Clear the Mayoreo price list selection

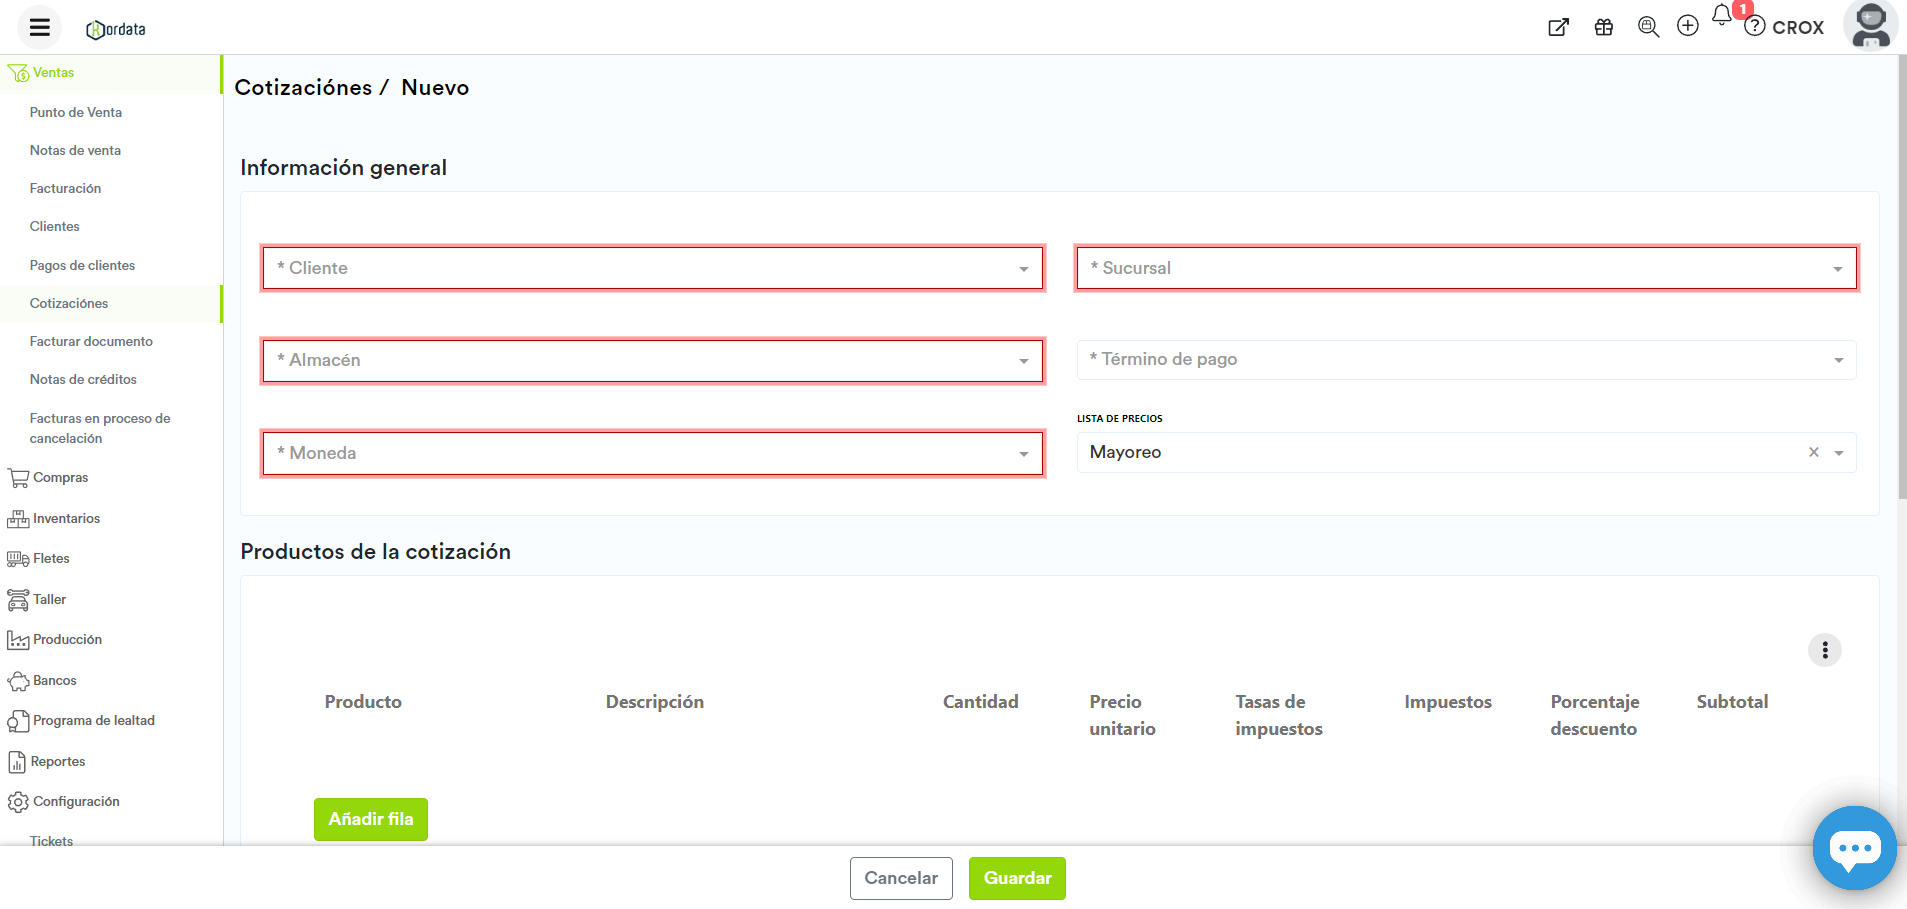pos(1814,452)
